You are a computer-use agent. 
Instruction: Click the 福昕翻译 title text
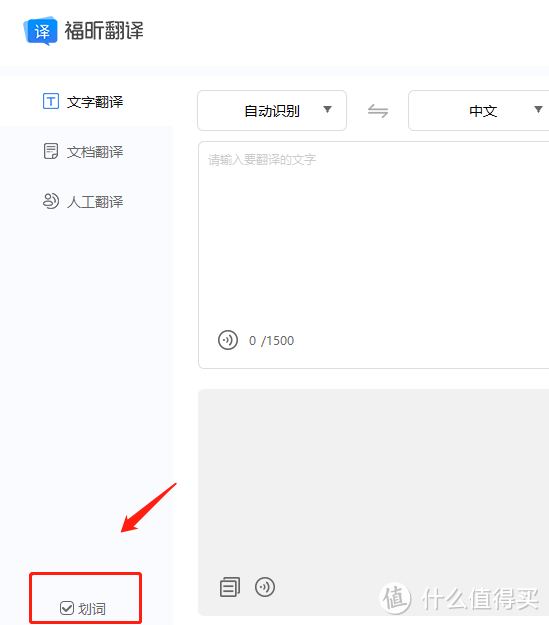pyautogui.click(x=104, y=31)
